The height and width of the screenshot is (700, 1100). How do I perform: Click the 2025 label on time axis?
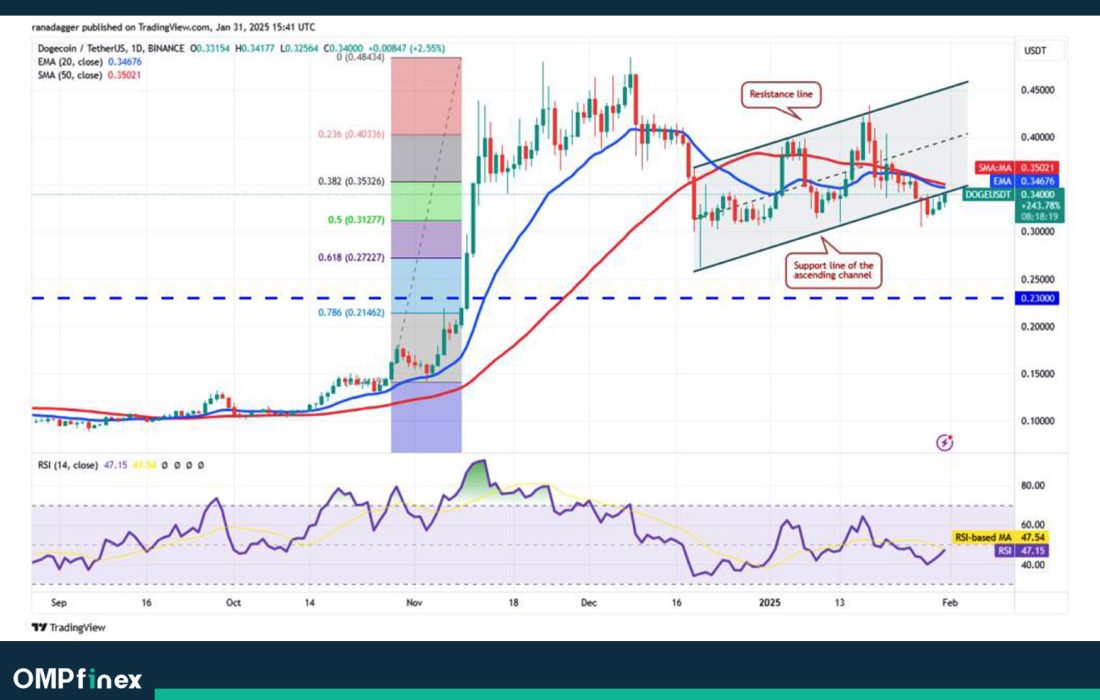pyautogui.click(x=768, y=603)
